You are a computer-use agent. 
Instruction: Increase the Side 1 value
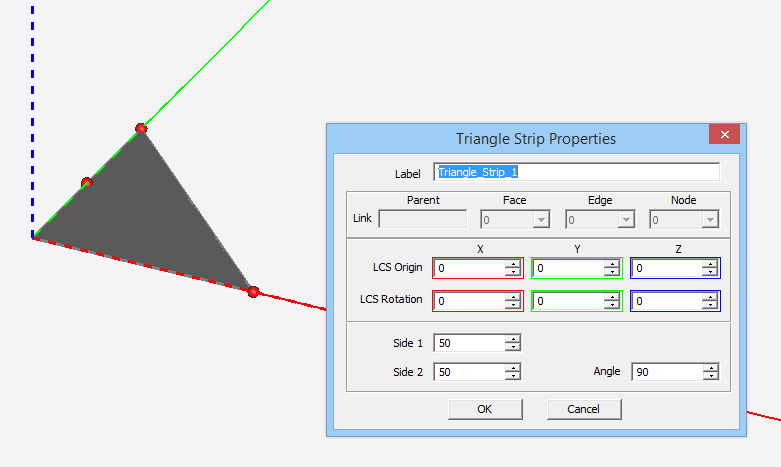513,339
